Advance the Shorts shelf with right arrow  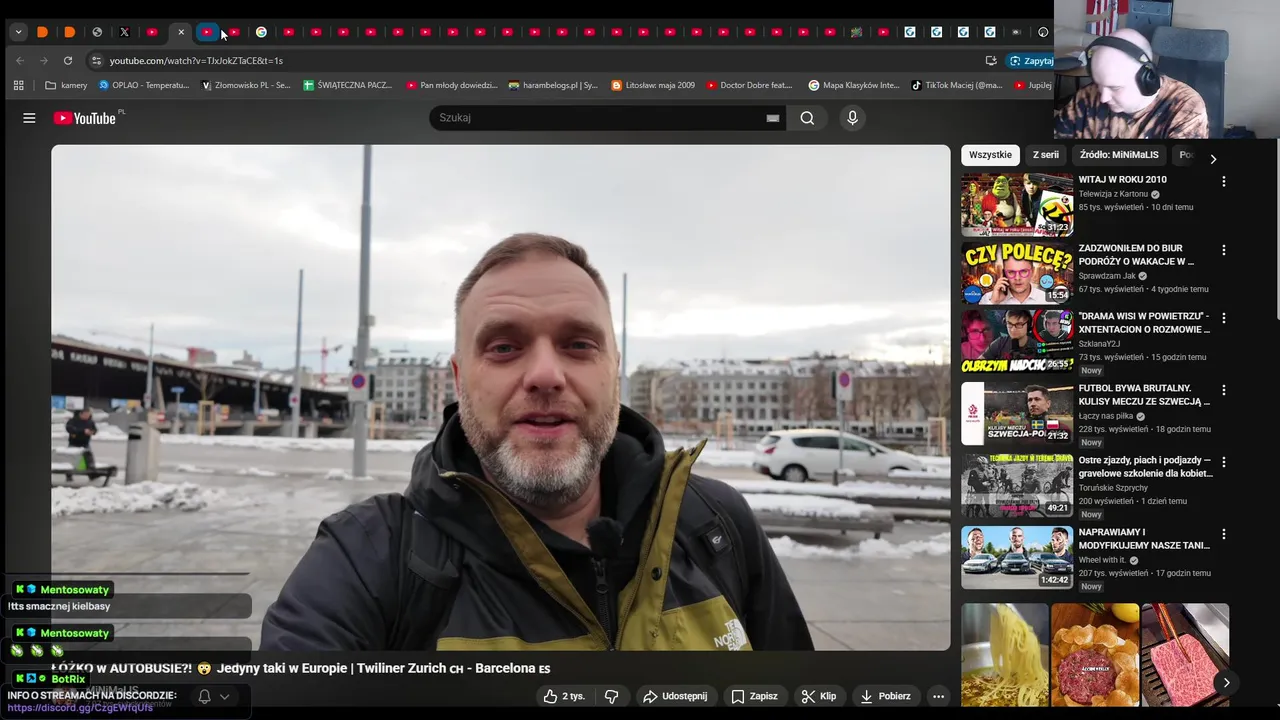(x=1226, y=682)
